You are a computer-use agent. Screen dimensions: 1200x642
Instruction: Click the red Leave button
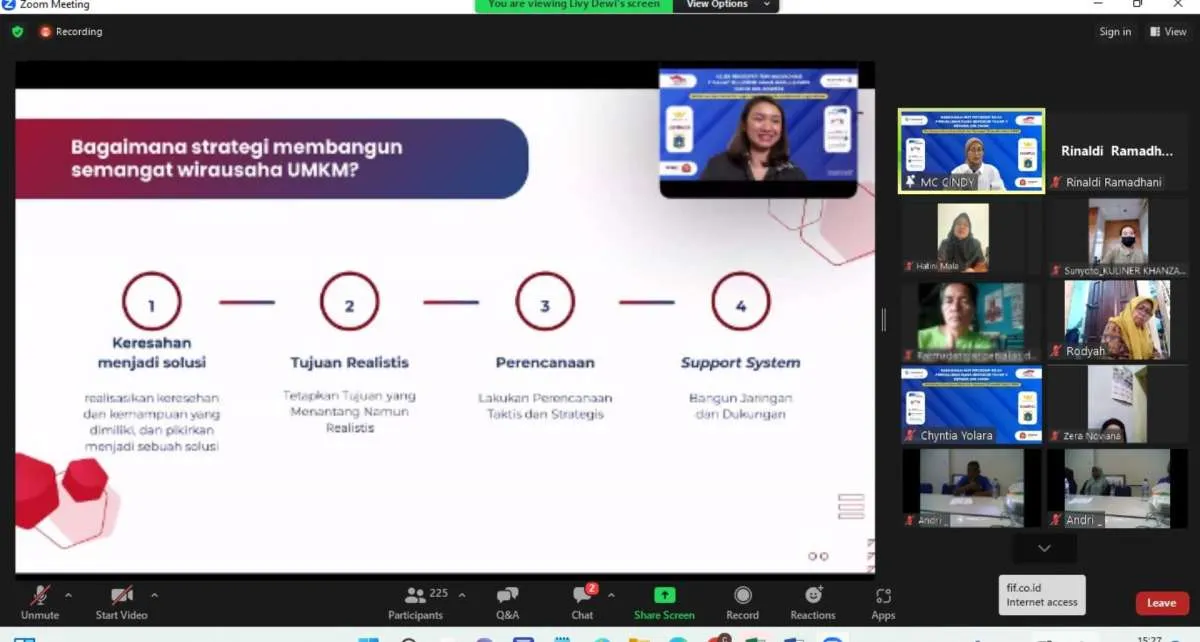pyautogui.click(x=1160, y=603)
